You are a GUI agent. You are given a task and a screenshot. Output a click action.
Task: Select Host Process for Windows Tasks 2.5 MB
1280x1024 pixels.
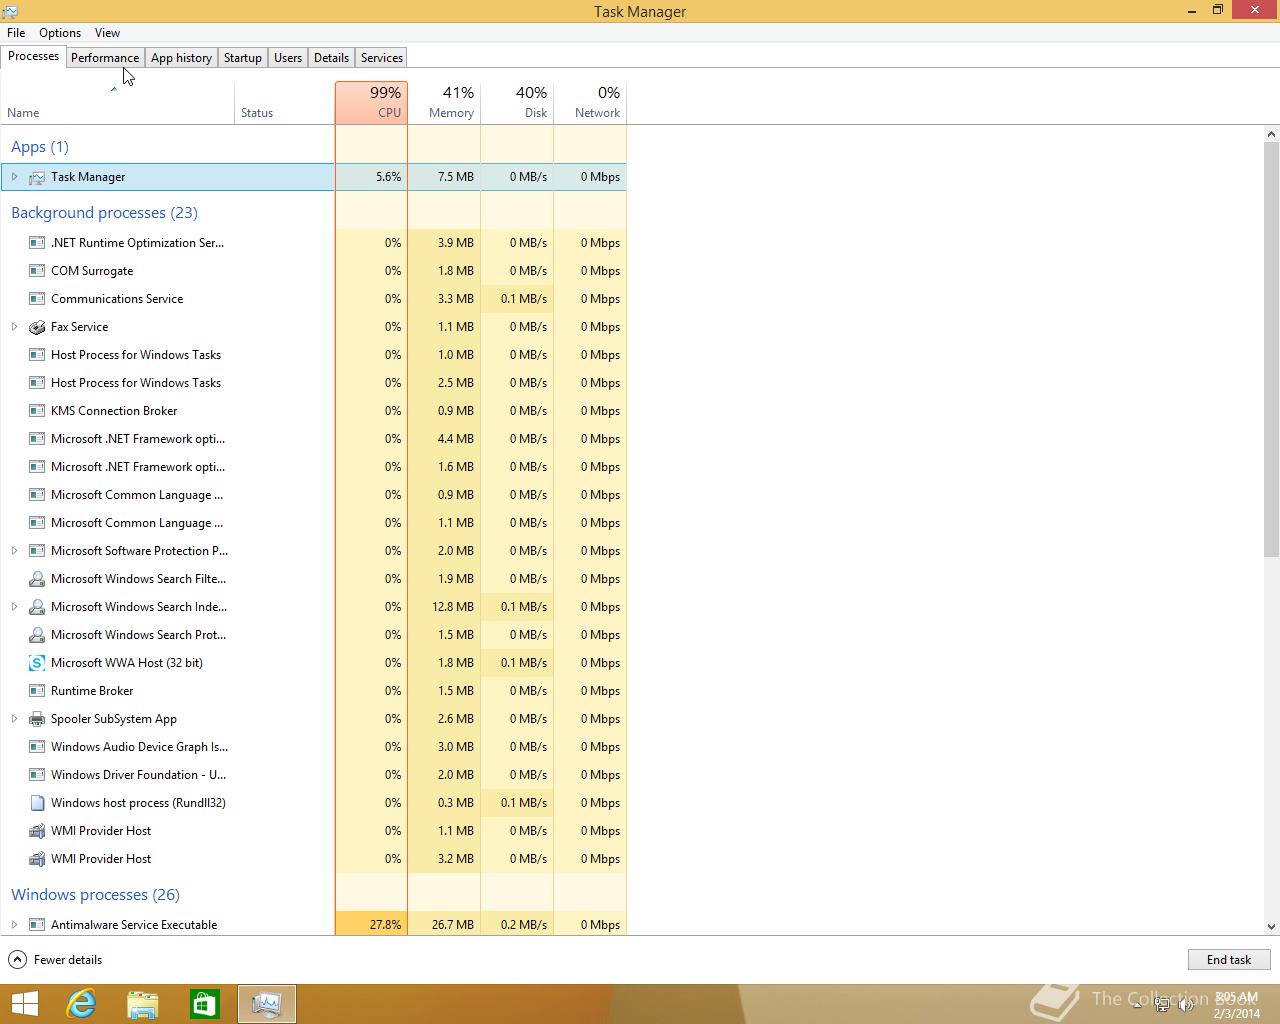[x=314, y=383]
